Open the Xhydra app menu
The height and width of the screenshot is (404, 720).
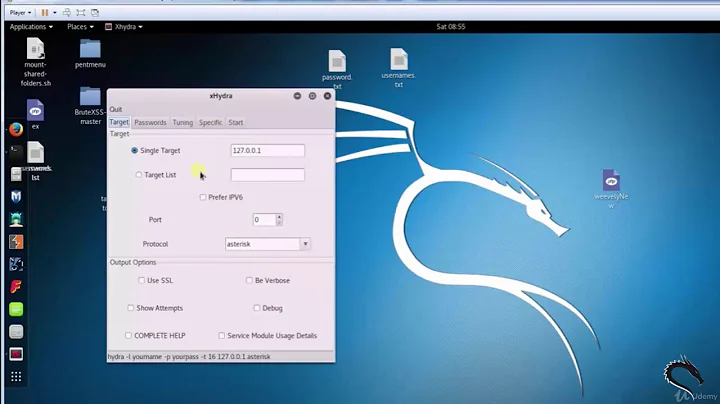click(124, 27)
